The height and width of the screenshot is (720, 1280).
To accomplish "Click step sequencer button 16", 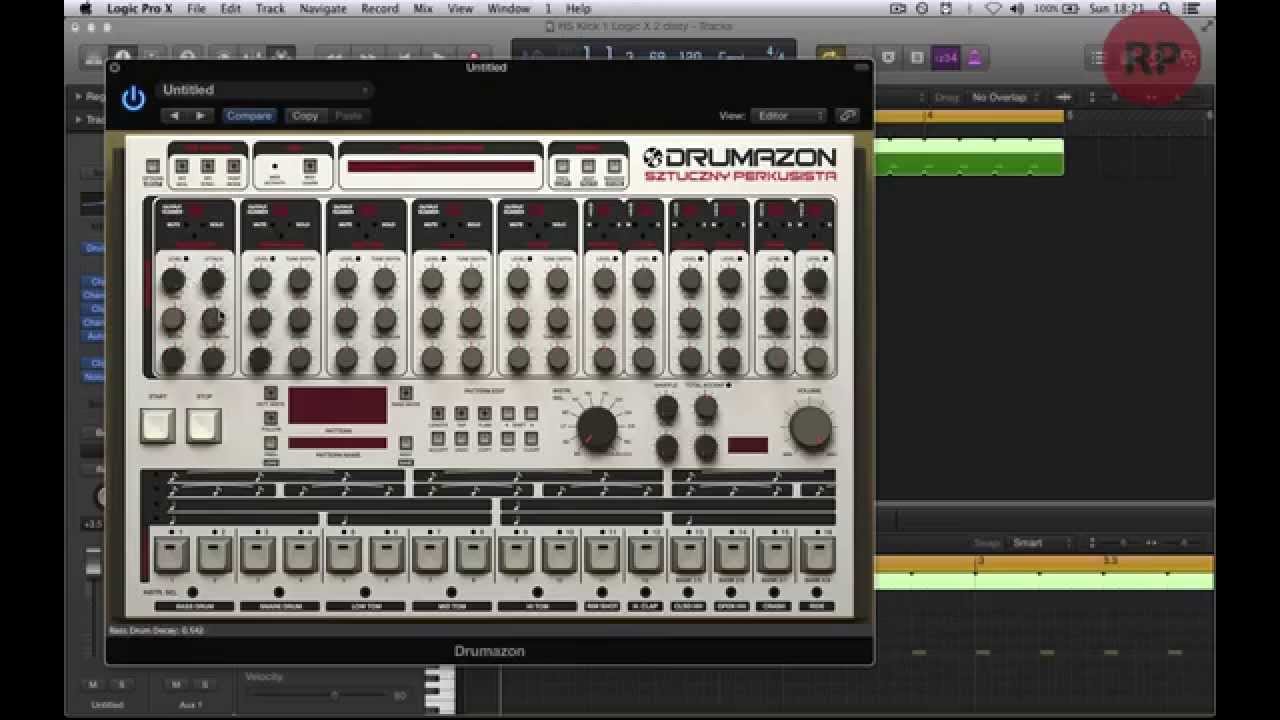I will [x=817, y=553].
